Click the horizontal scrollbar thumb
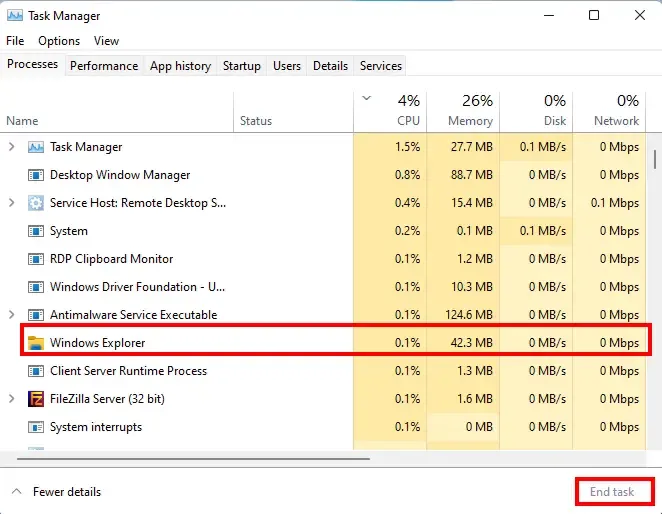This screenshot has height=514, width=662. click(193, 459)
